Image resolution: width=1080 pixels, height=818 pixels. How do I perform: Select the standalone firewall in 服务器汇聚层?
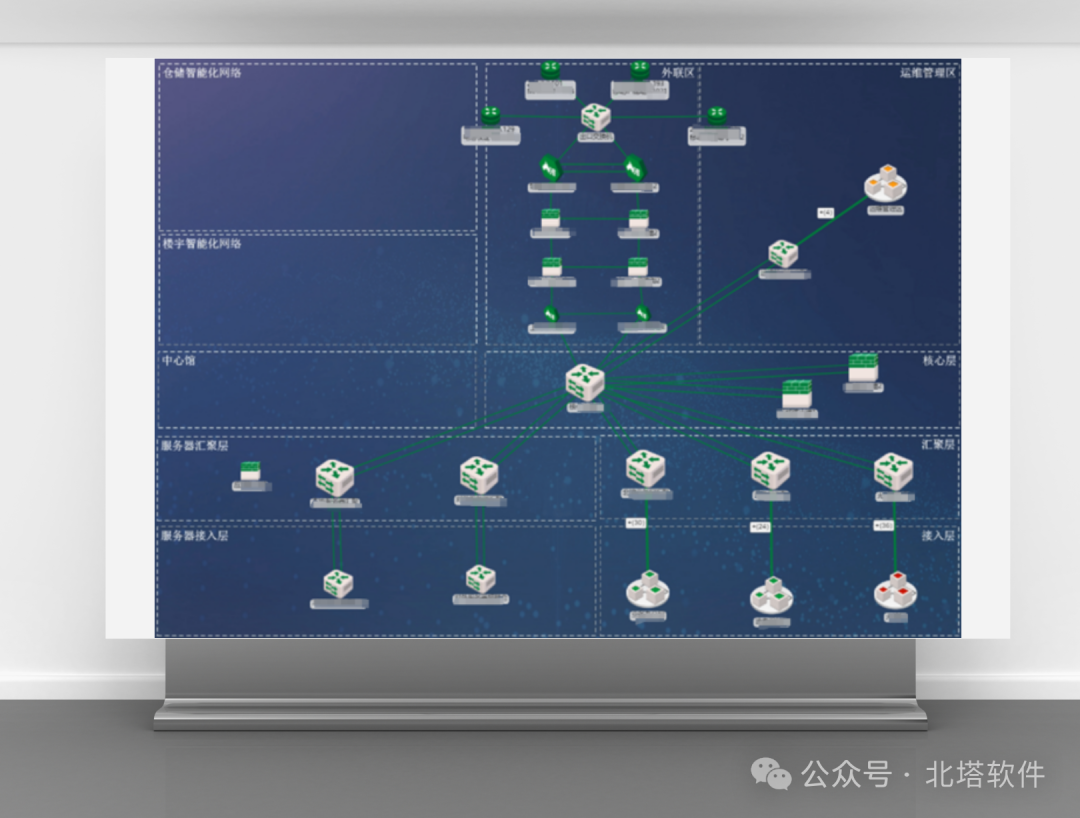250,471
